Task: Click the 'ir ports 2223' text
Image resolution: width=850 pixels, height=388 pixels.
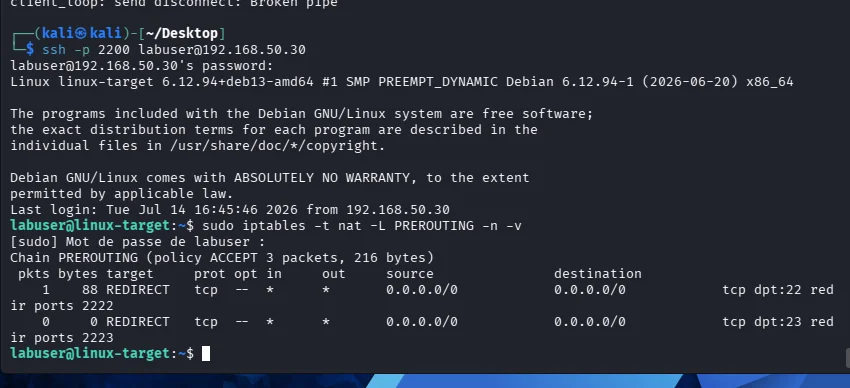Action: coord(62,338)
